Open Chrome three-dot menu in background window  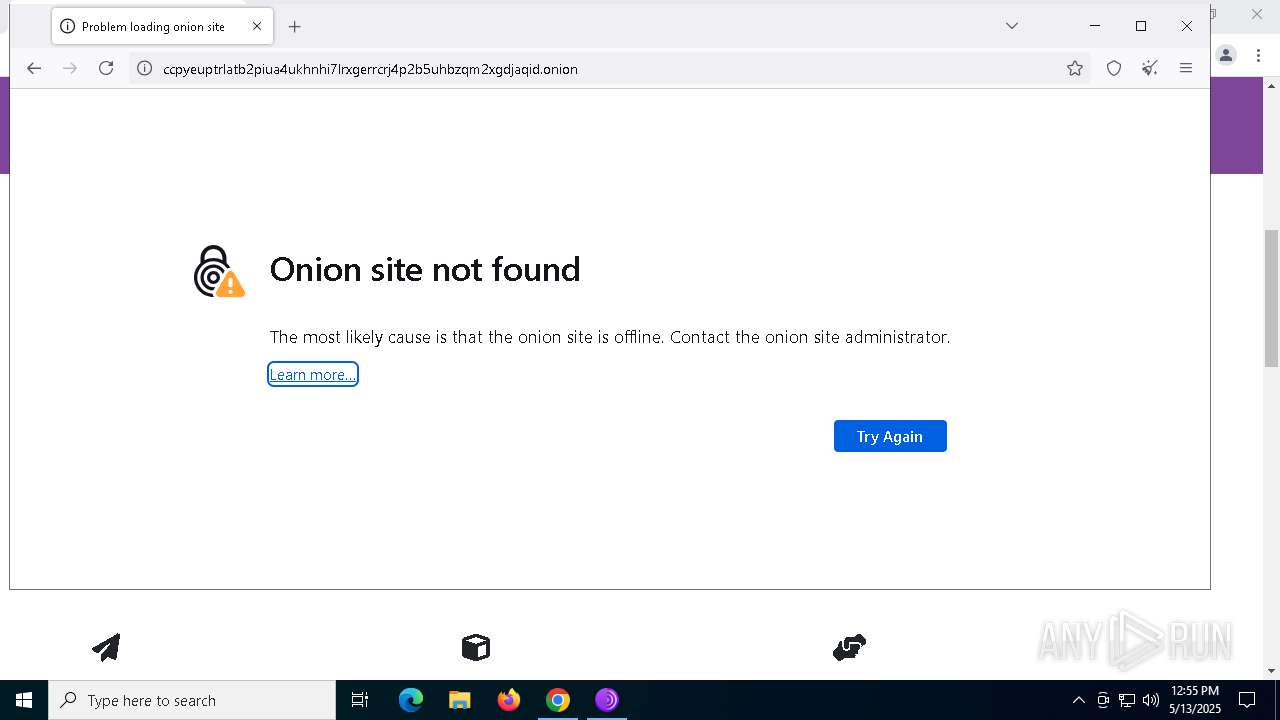[1258, 55]
